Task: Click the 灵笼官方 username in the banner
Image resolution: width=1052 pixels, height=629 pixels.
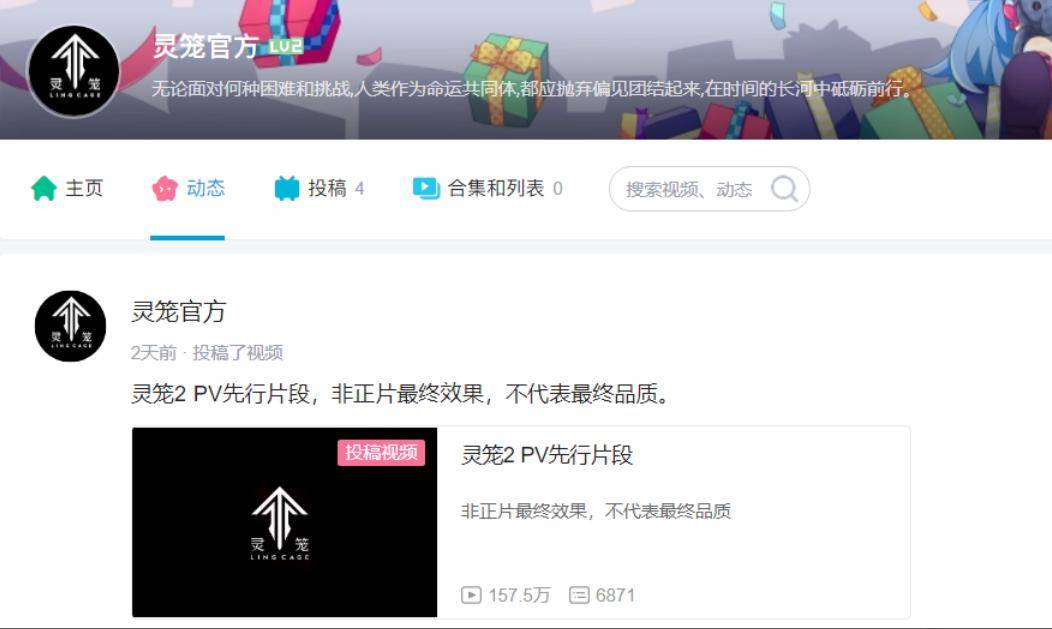Action: point(206,46)
